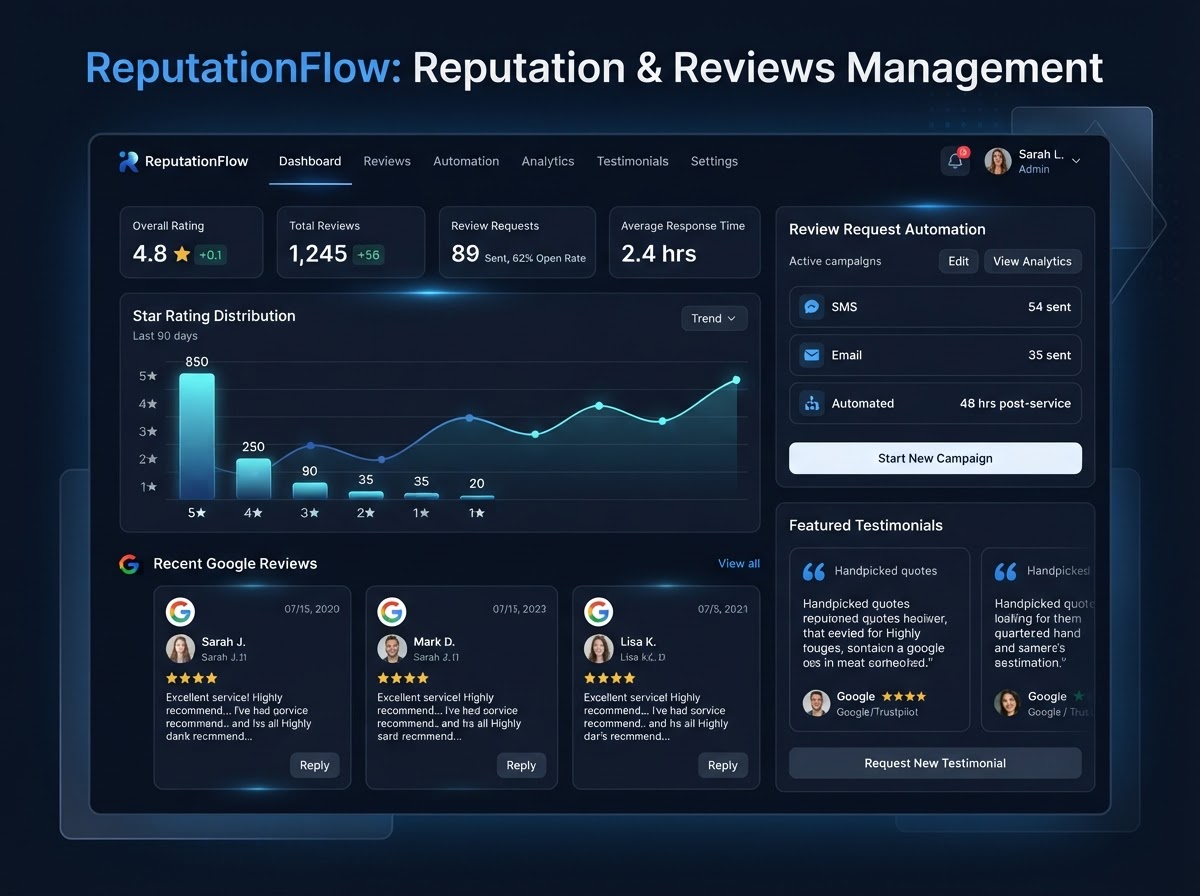Reply to Mark D.'s review
The height and width of the screenshot is (896, 1200).
click(521, 765)
